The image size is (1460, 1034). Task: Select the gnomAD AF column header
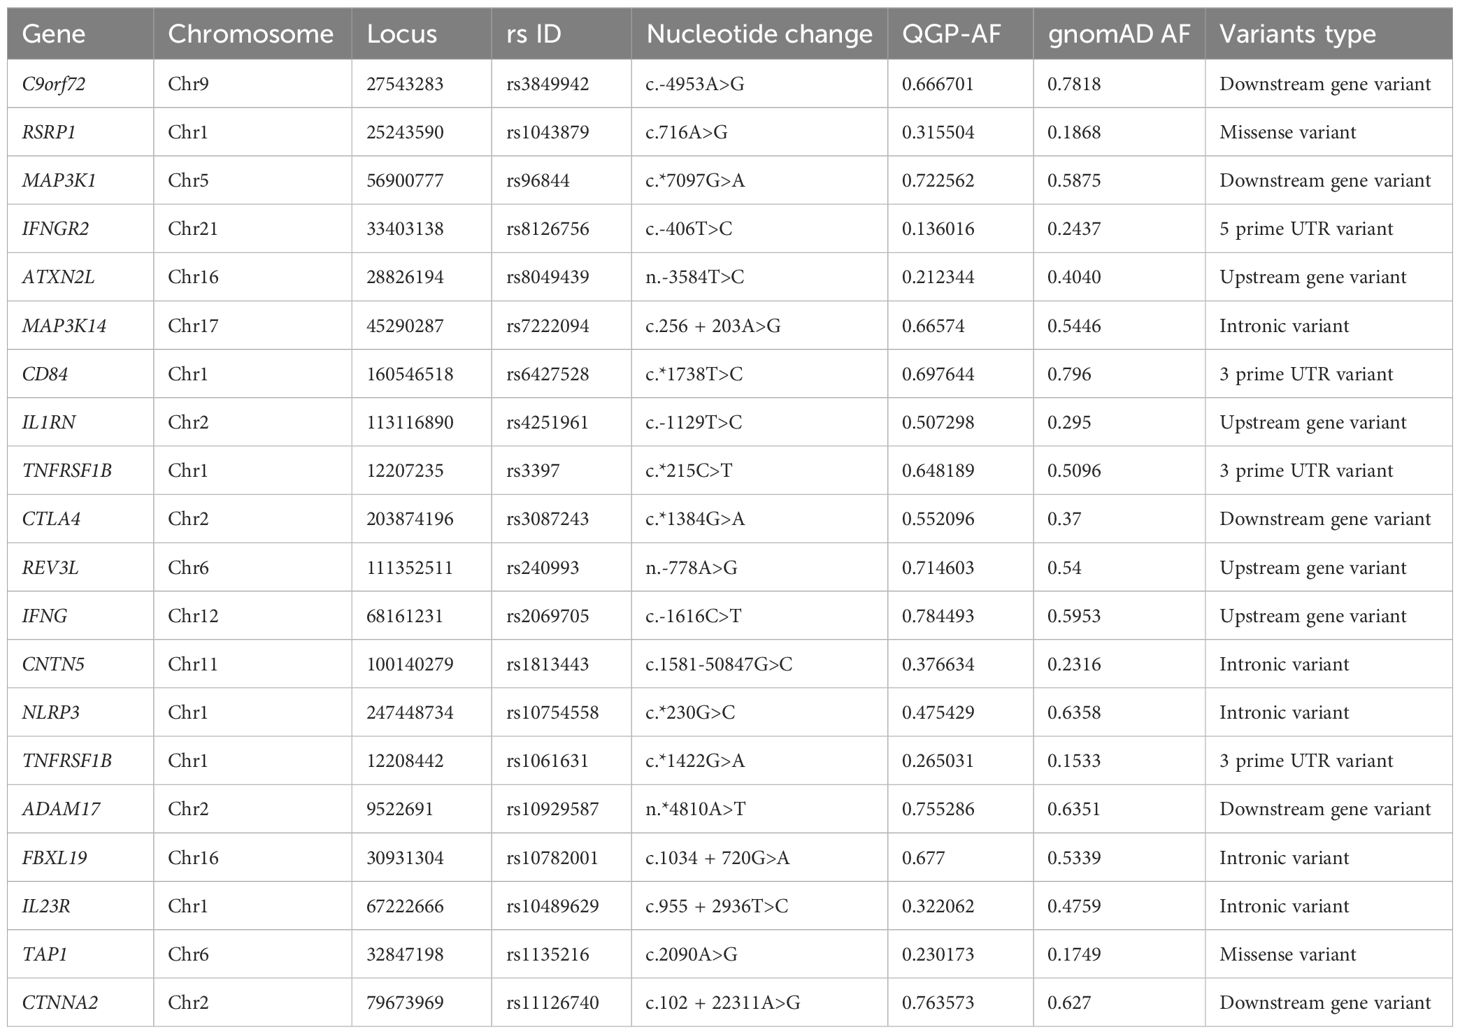coord(1118,34)
